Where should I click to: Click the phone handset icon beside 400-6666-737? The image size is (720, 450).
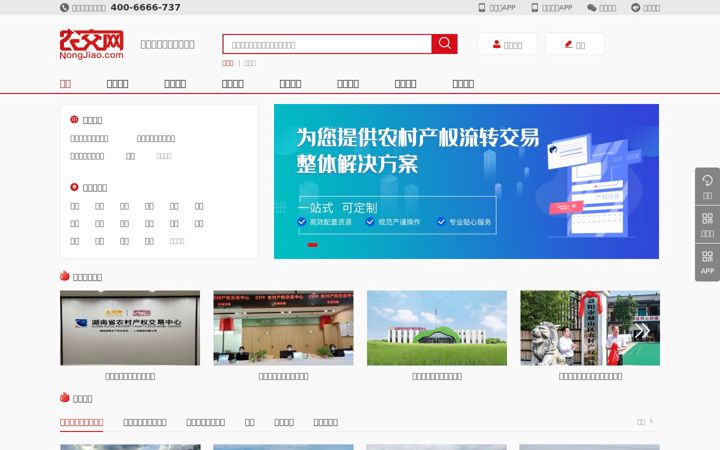click(64, 7)
